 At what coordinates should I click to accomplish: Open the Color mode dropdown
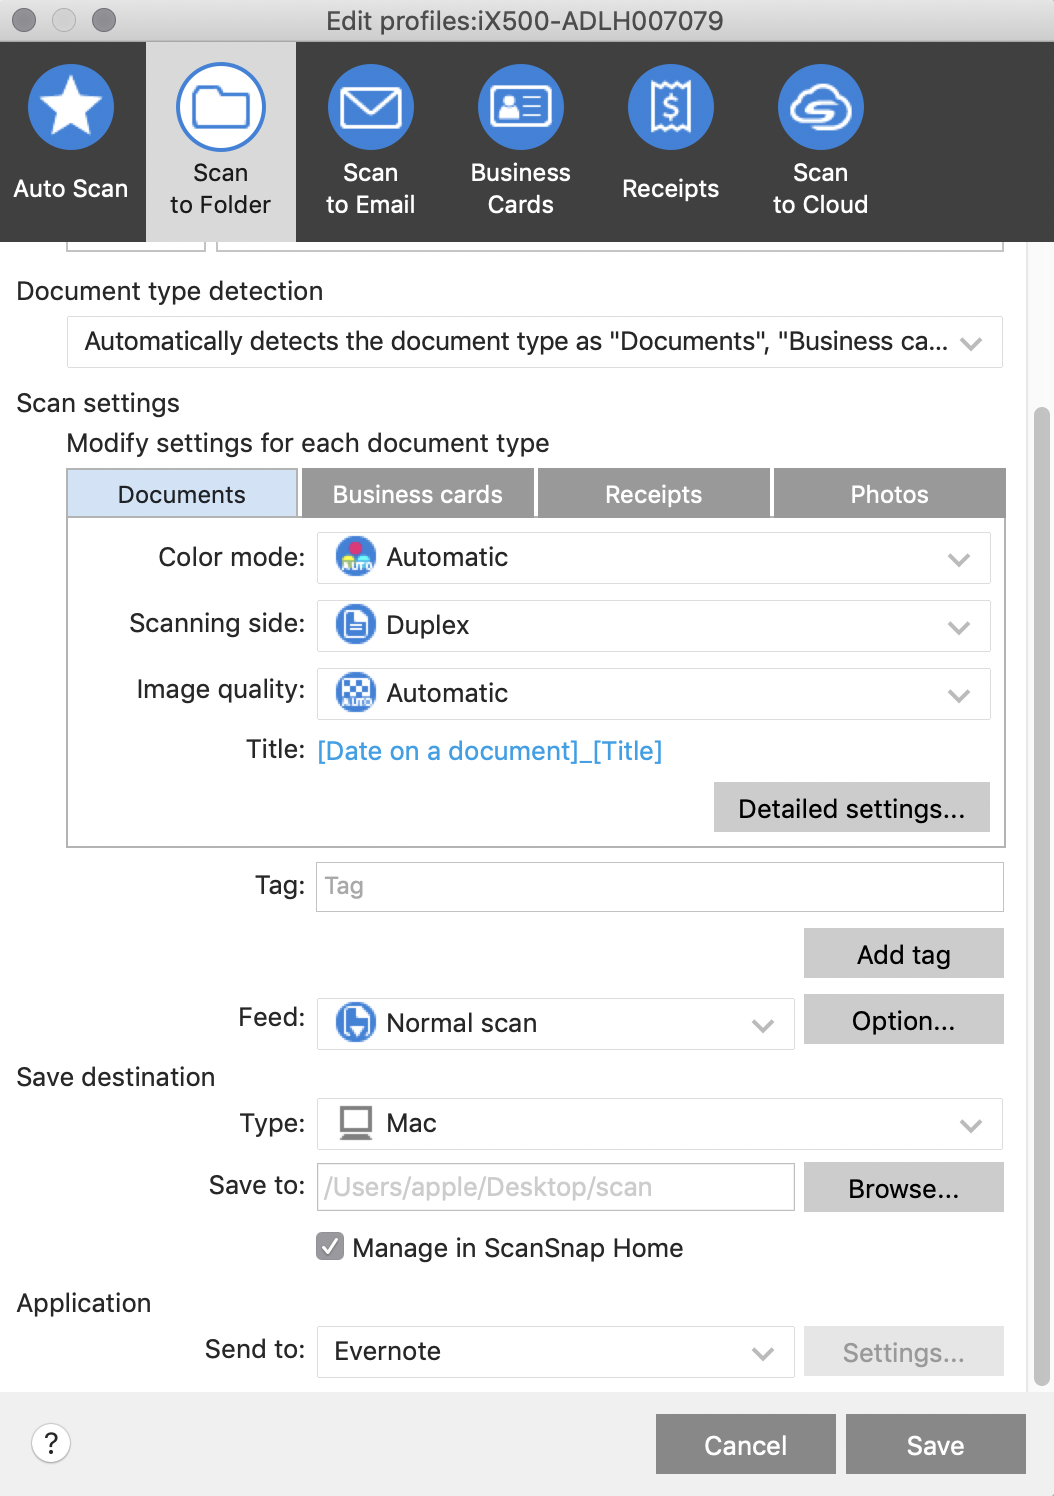[x=654, y=558]
